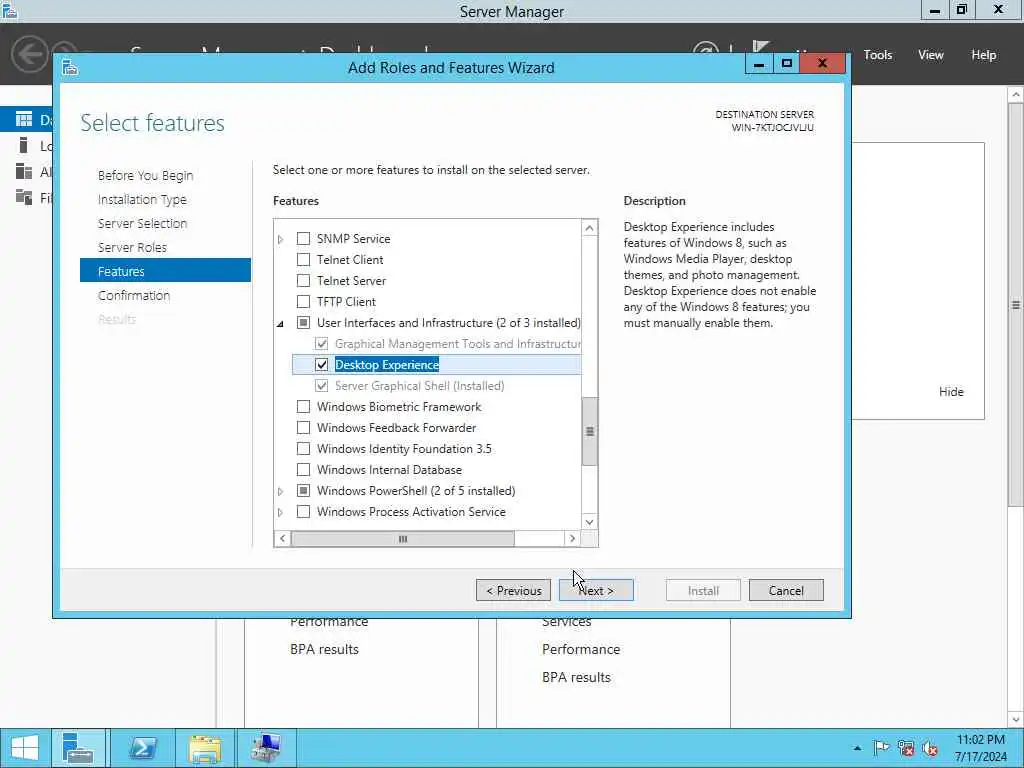1024x768 pixels.
Task: Expand the SNMP Service tree node
Action: tap(281, 239)
